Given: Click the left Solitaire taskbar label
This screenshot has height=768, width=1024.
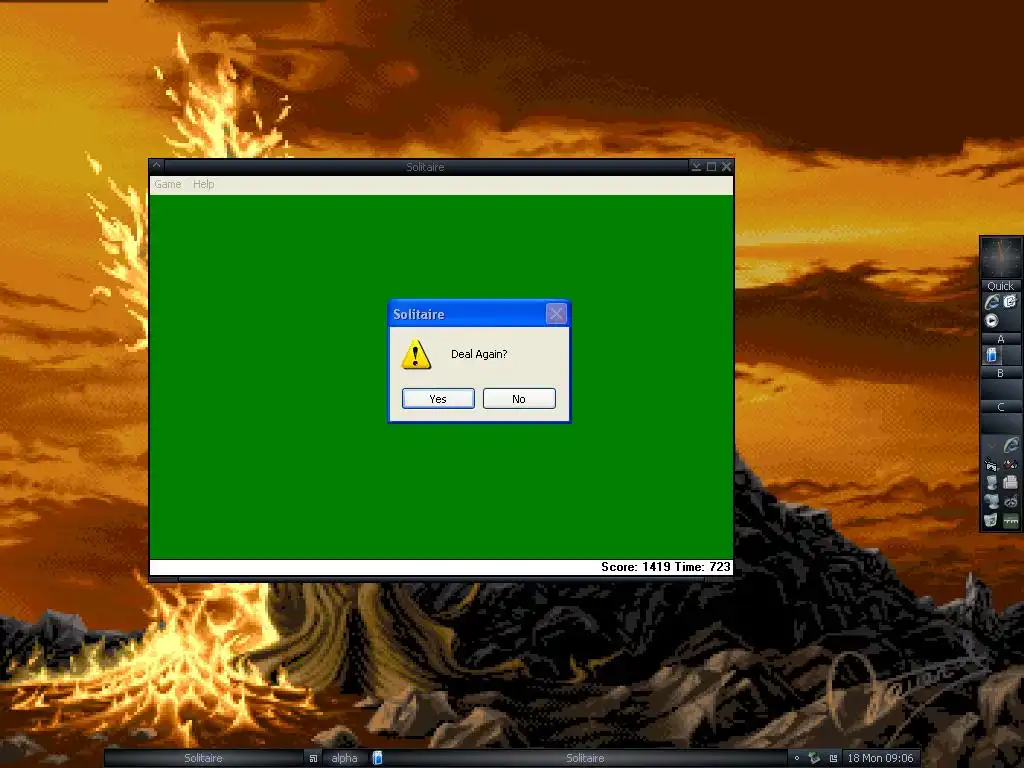Looking at the screenshot, I should point(203,758).
